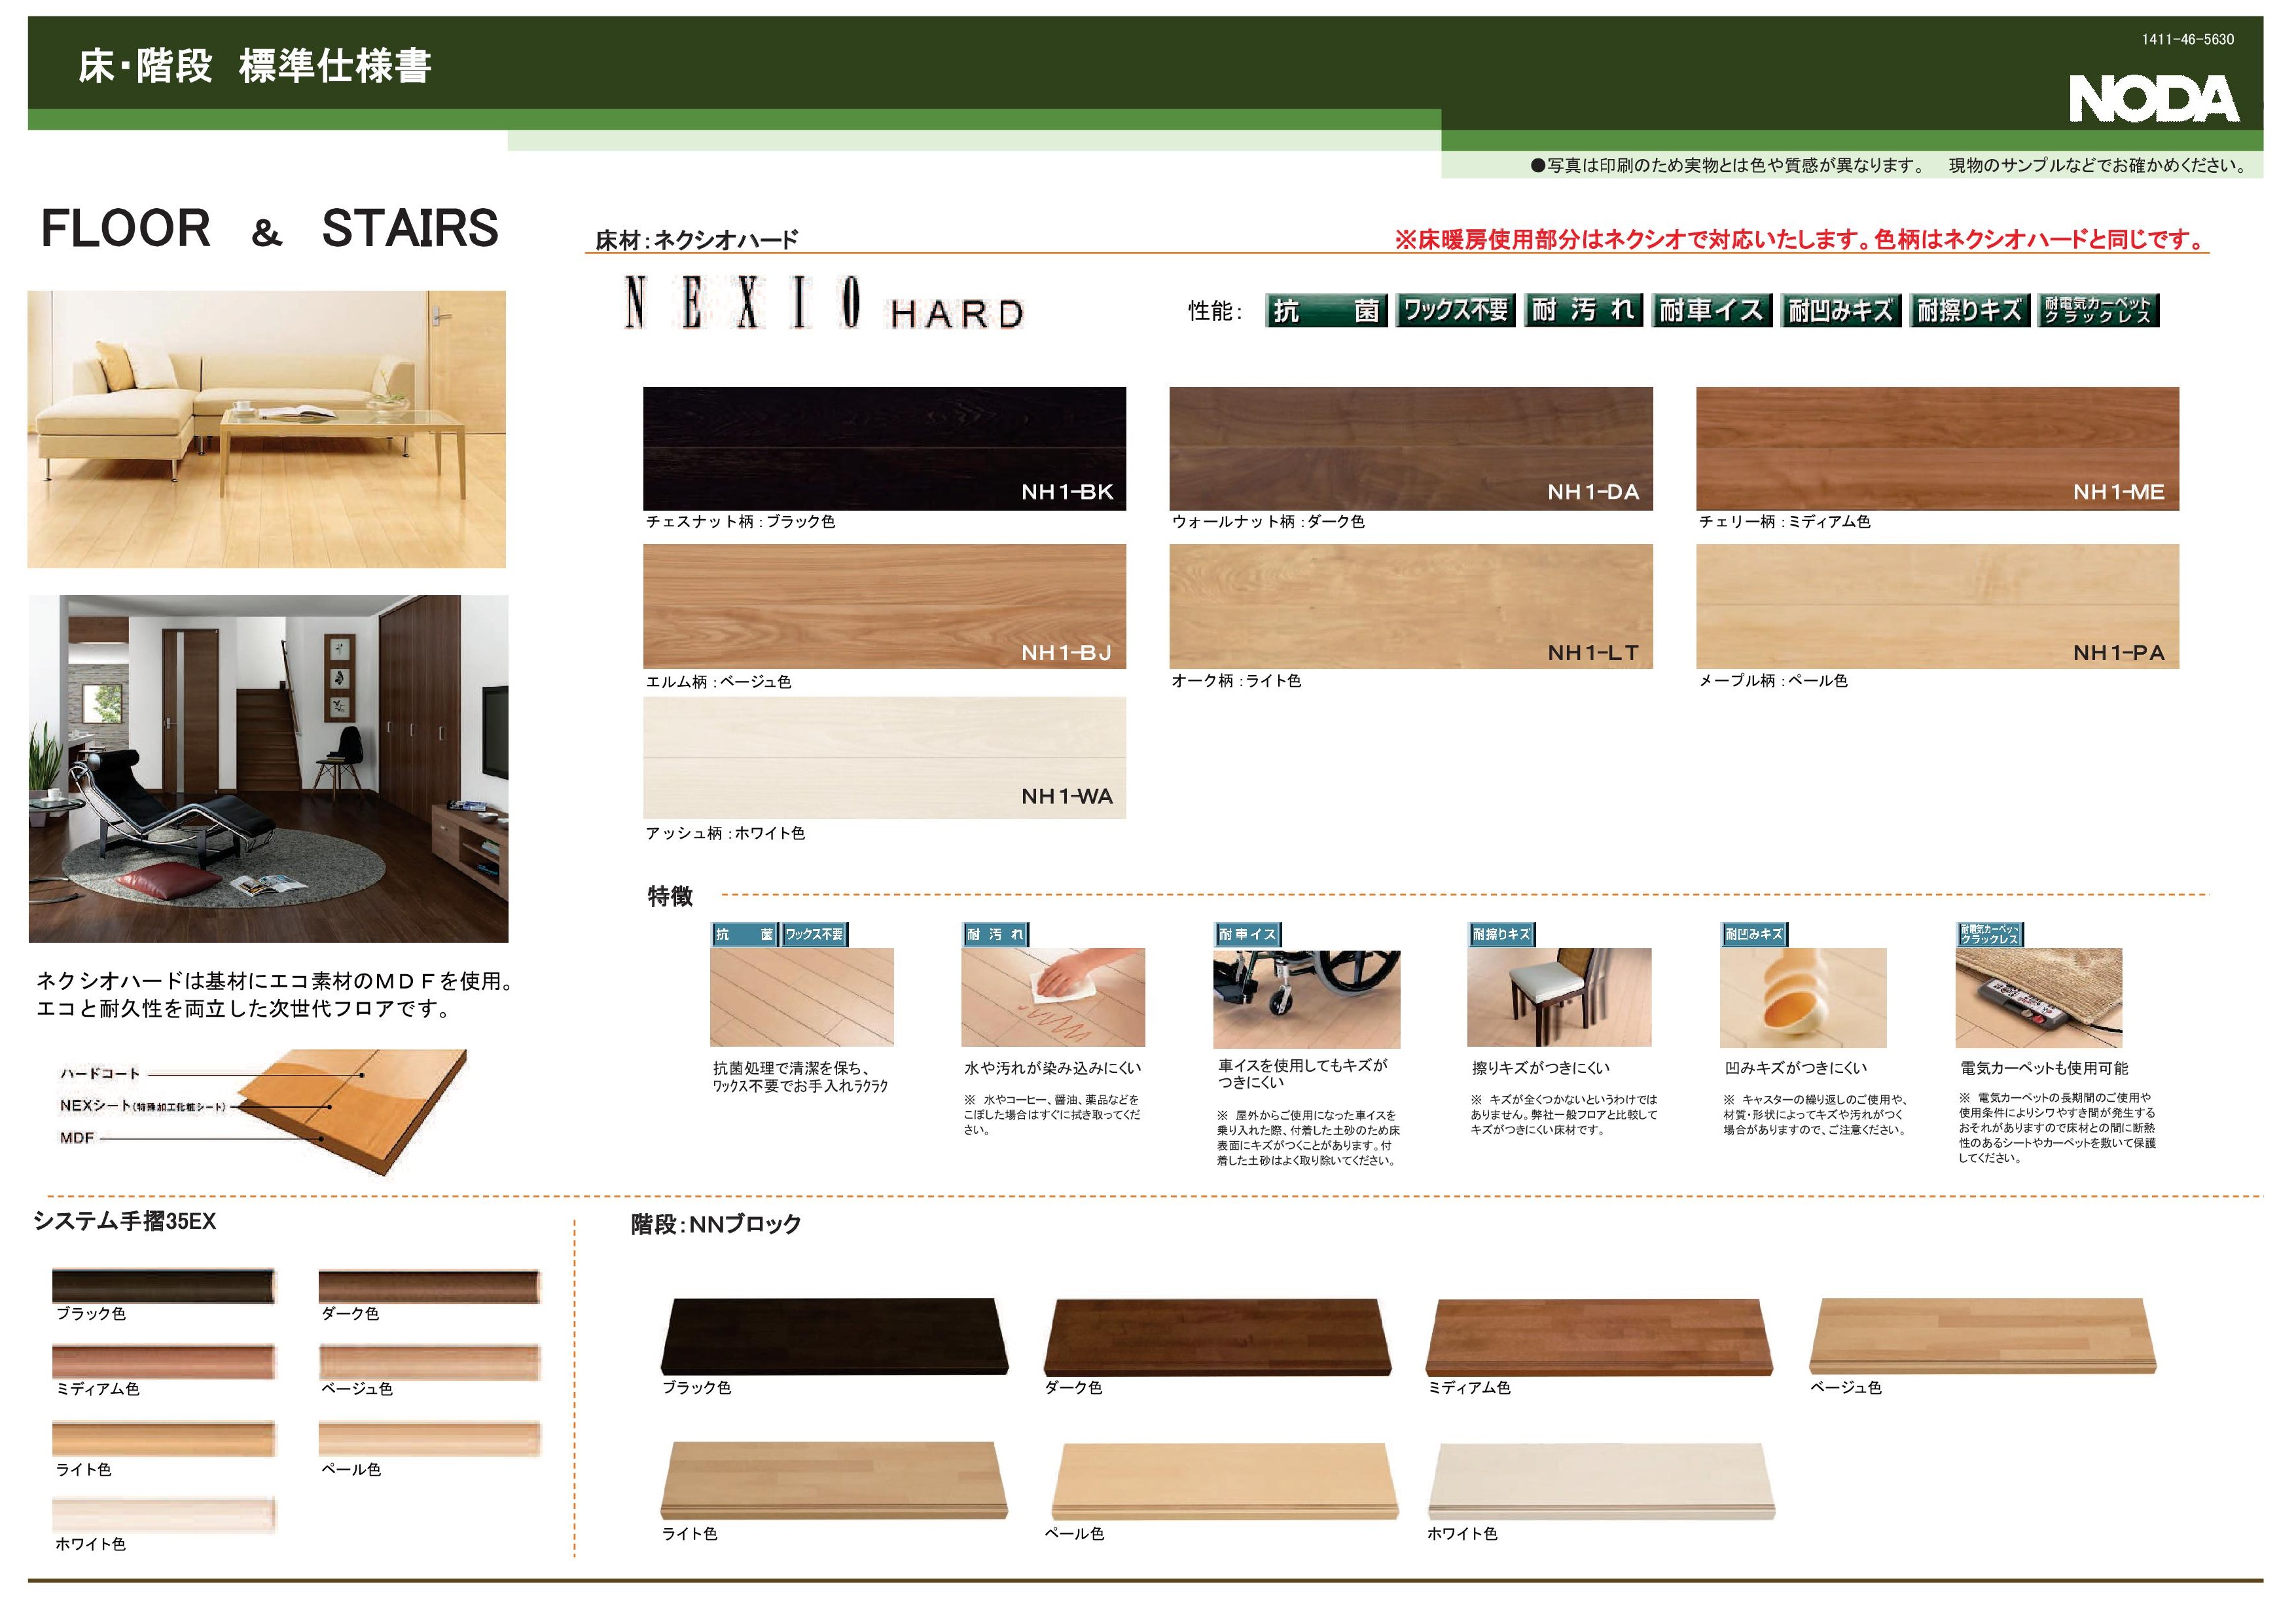
Task: Choose the ベージュ色 NNブロック stair tread
Action: (1983, 1337)
